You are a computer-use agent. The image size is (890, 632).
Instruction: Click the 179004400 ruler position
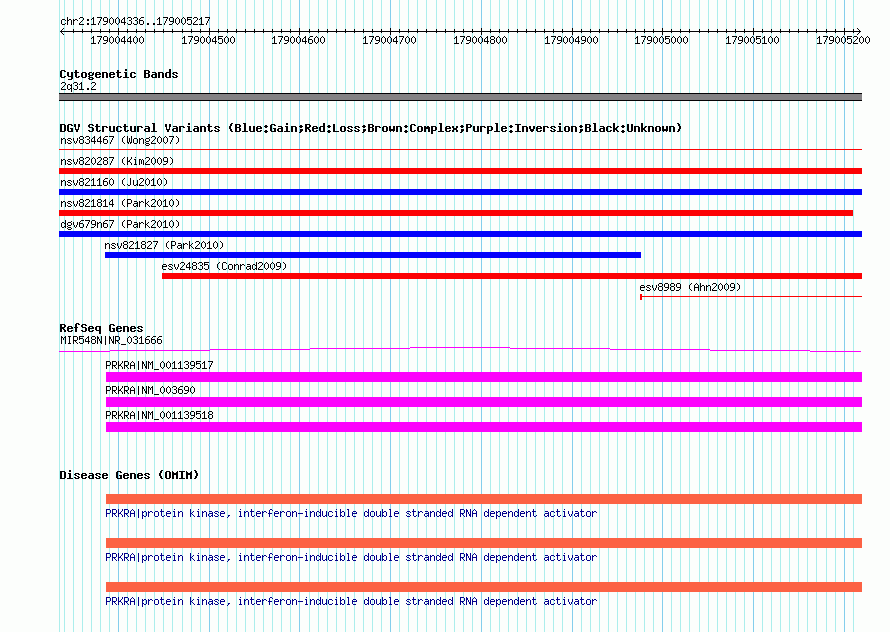click(x=117, y=40)
